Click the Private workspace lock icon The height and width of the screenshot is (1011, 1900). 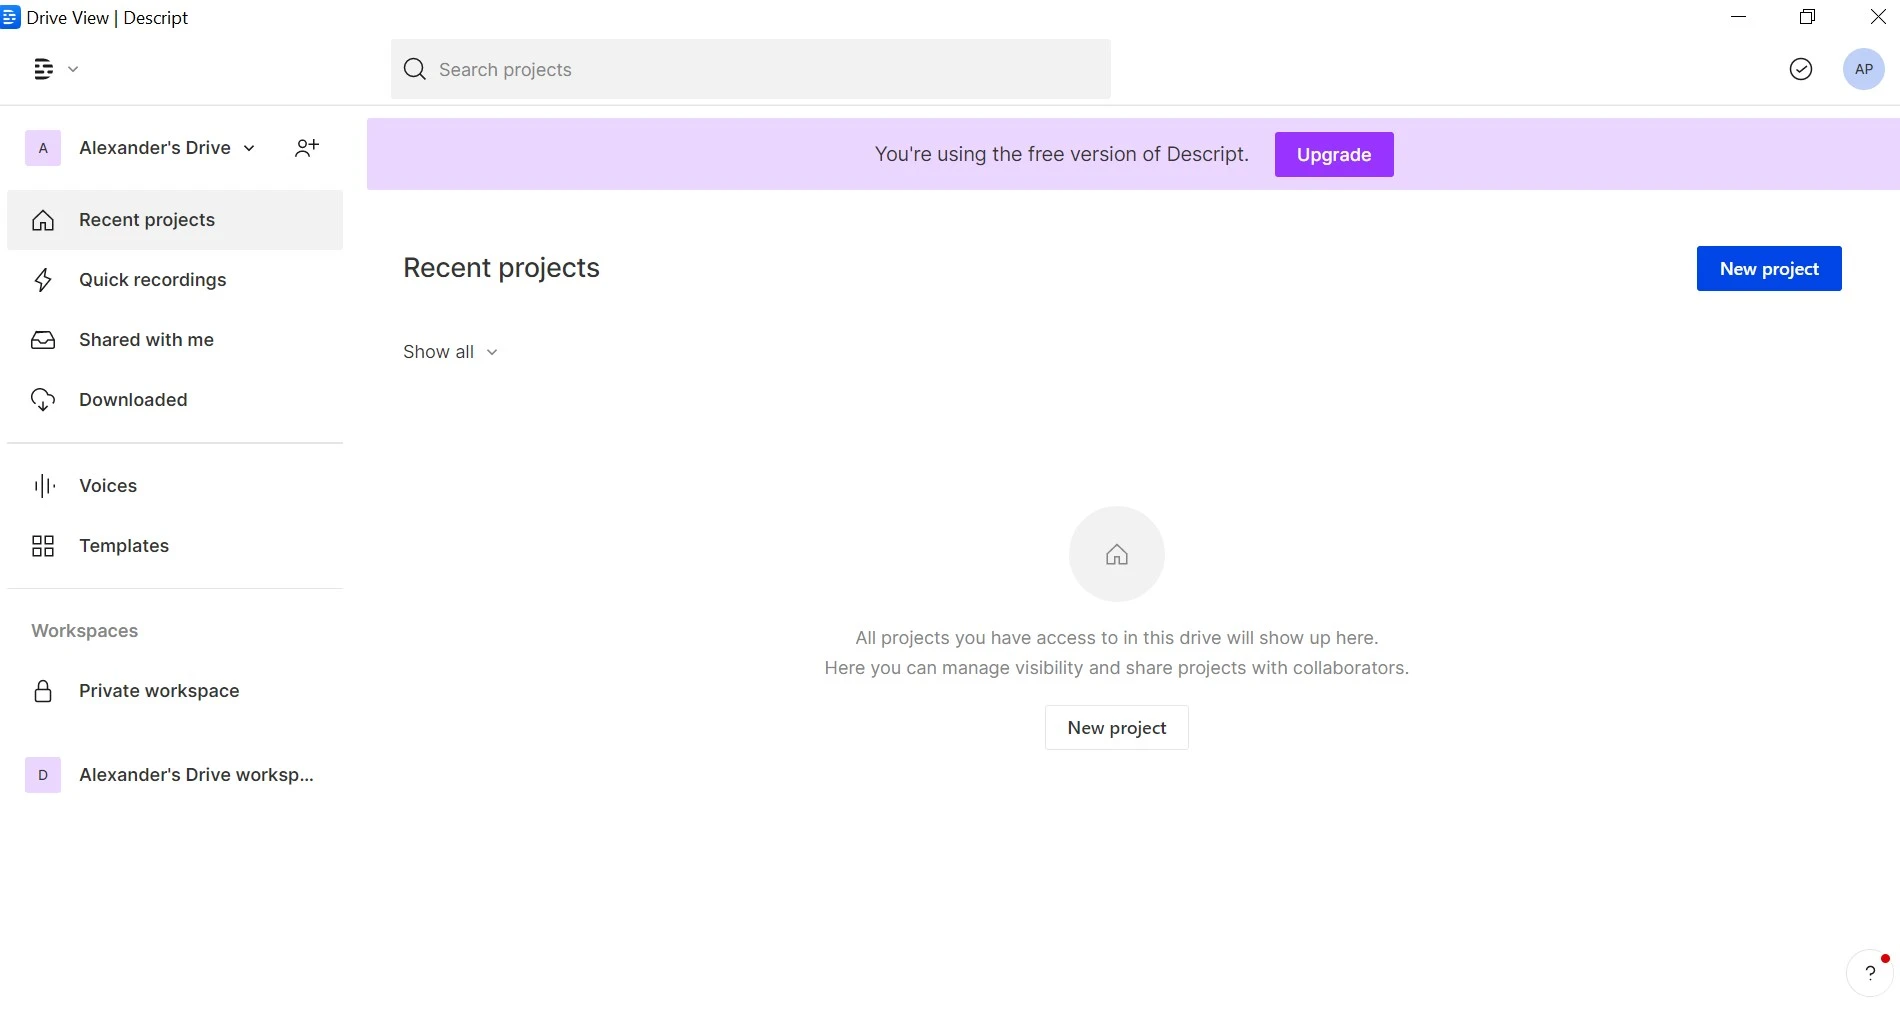43,691
